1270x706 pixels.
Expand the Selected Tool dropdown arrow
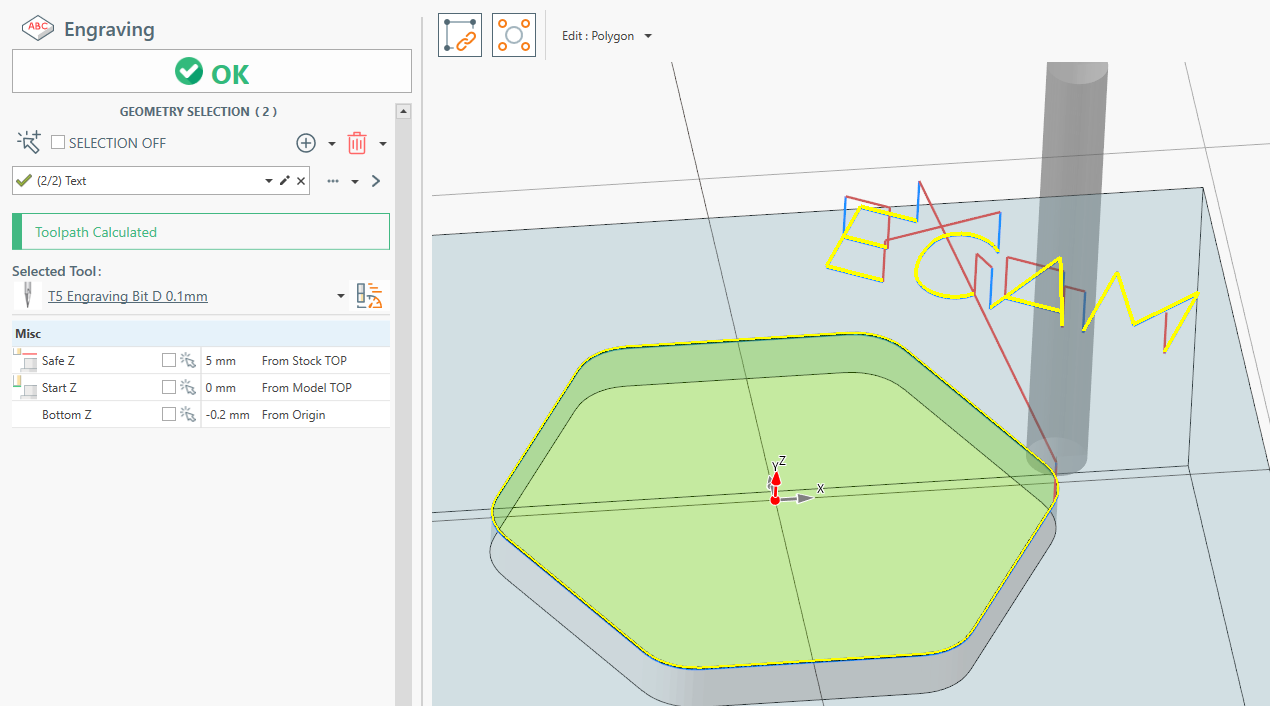point(341,297)
